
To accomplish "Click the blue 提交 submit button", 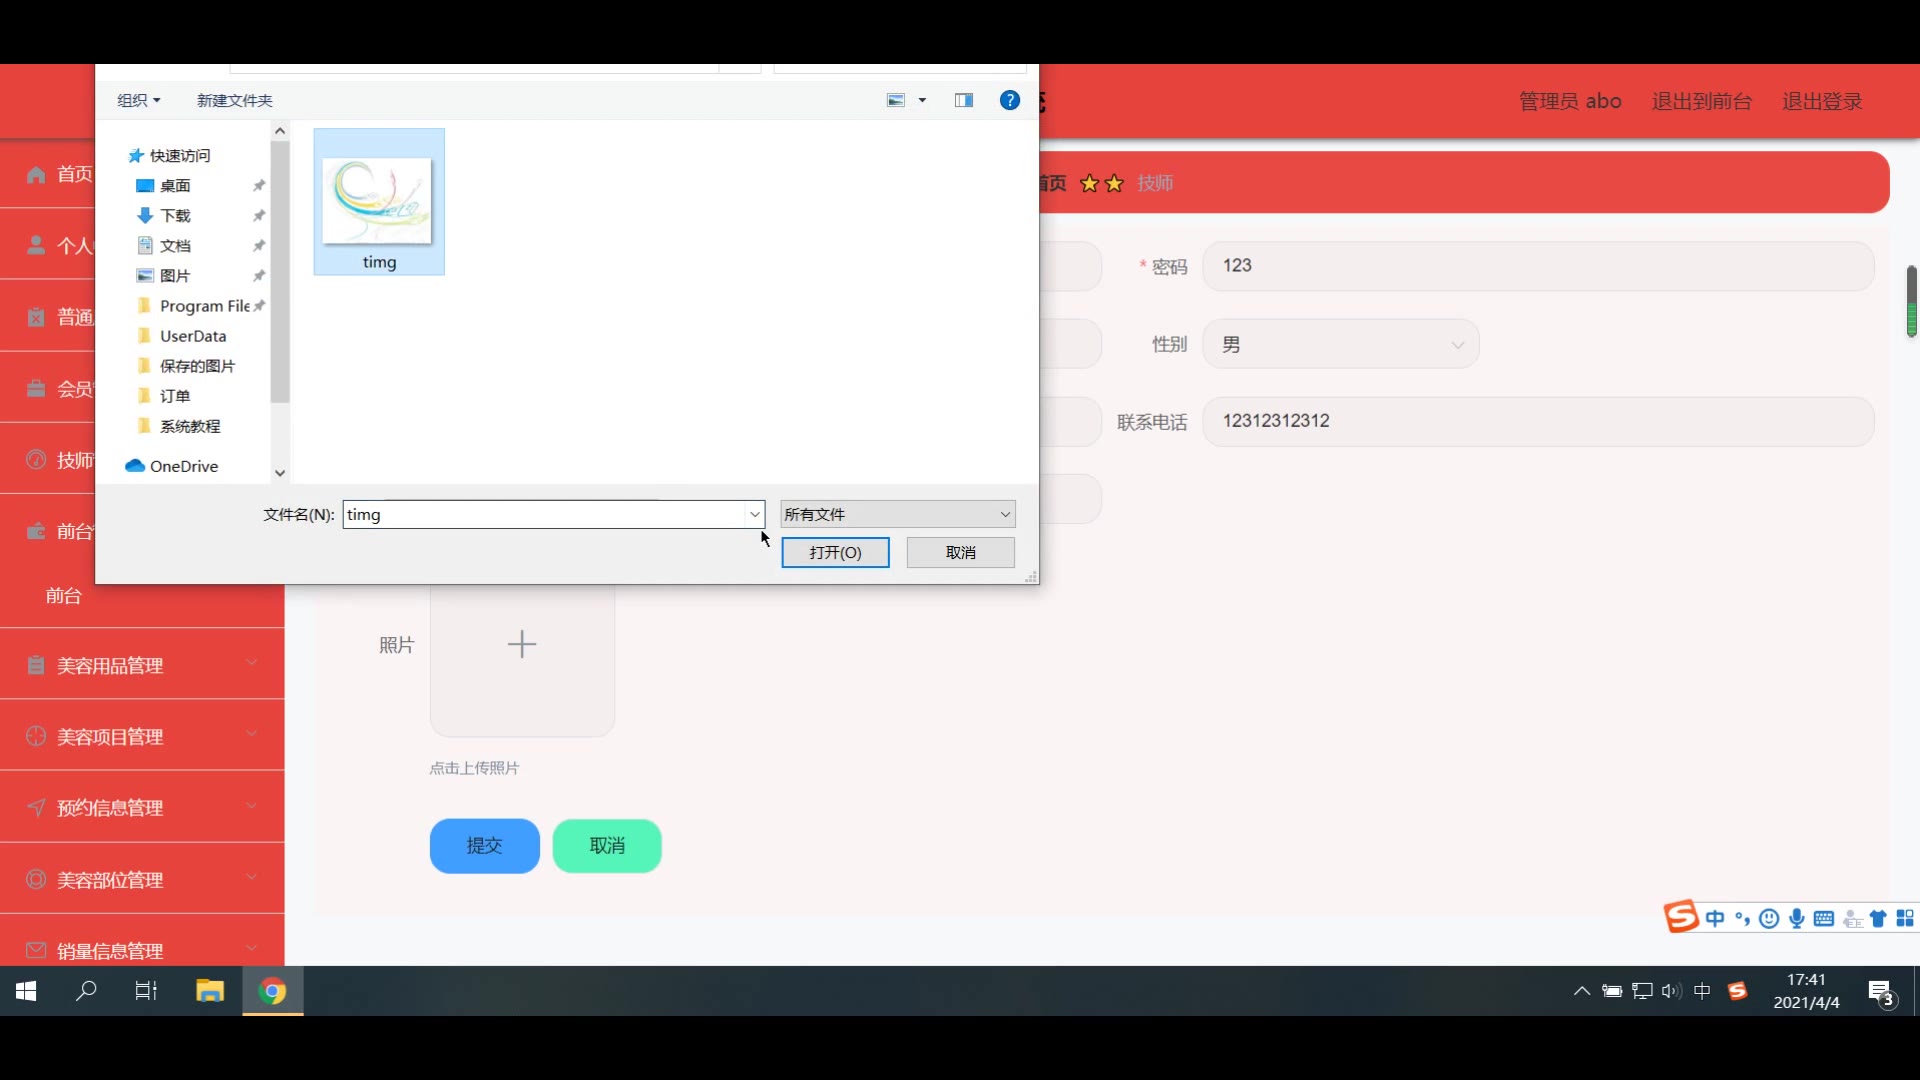I will click(x=484, y=846).
